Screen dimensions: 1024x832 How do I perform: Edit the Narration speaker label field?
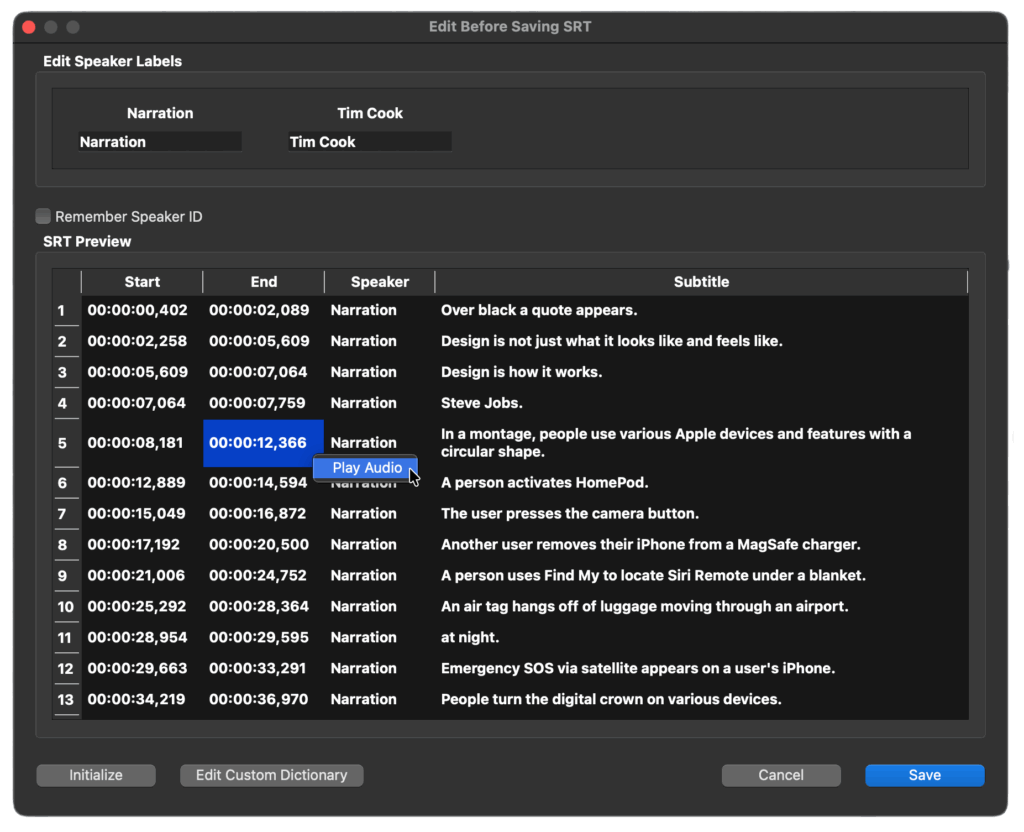pyautogui.click(x=159, y=142)
